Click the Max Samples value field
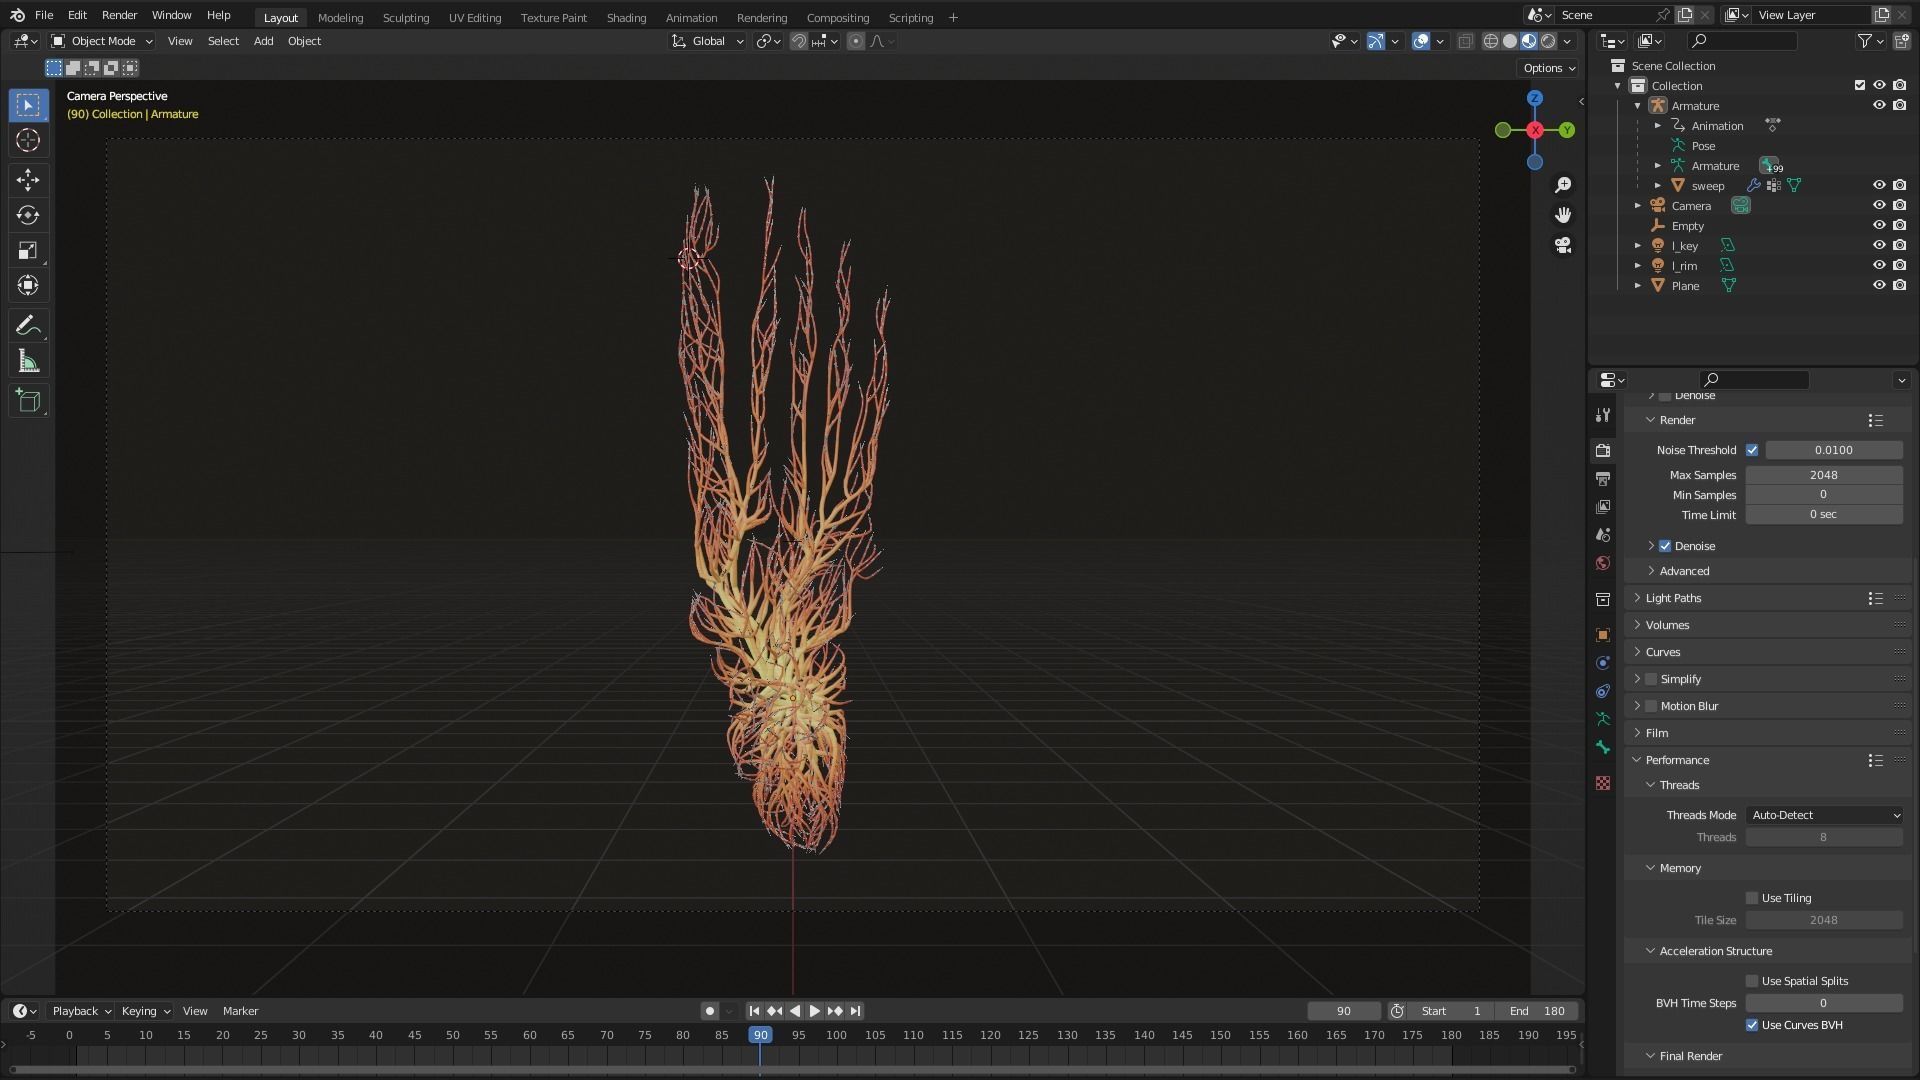Image resolution: width=1920 pixels, height=1080 pixels. (1824, 475)
